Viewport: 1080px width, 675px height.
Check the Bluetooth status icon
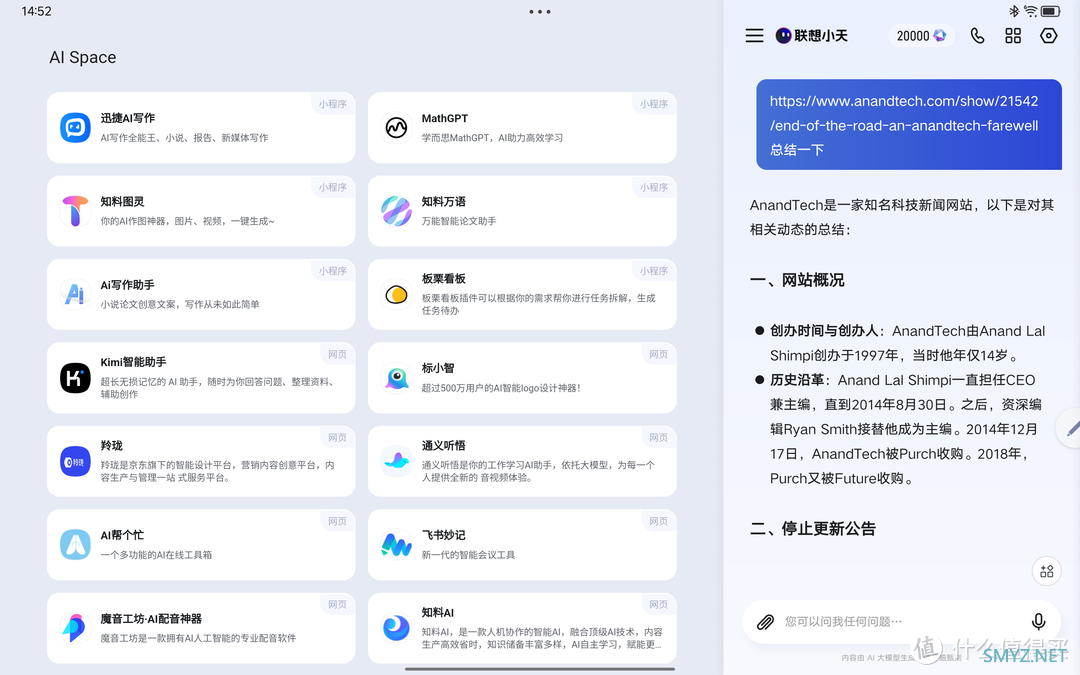(1014, 11)
